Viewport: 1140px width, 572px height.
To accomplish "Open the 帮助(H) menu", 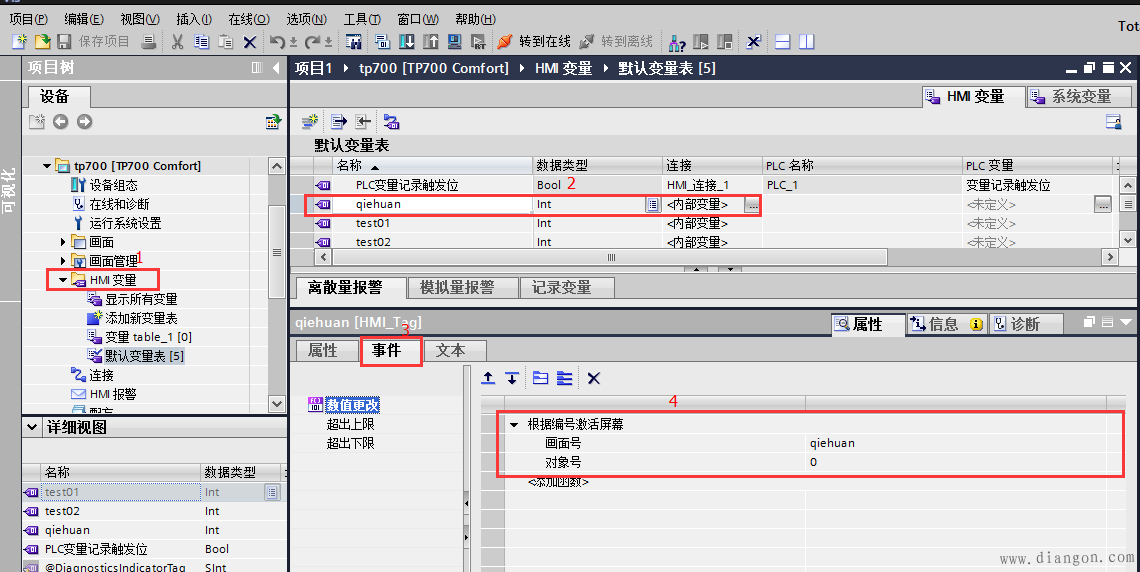I will click(x=475, y=19).
